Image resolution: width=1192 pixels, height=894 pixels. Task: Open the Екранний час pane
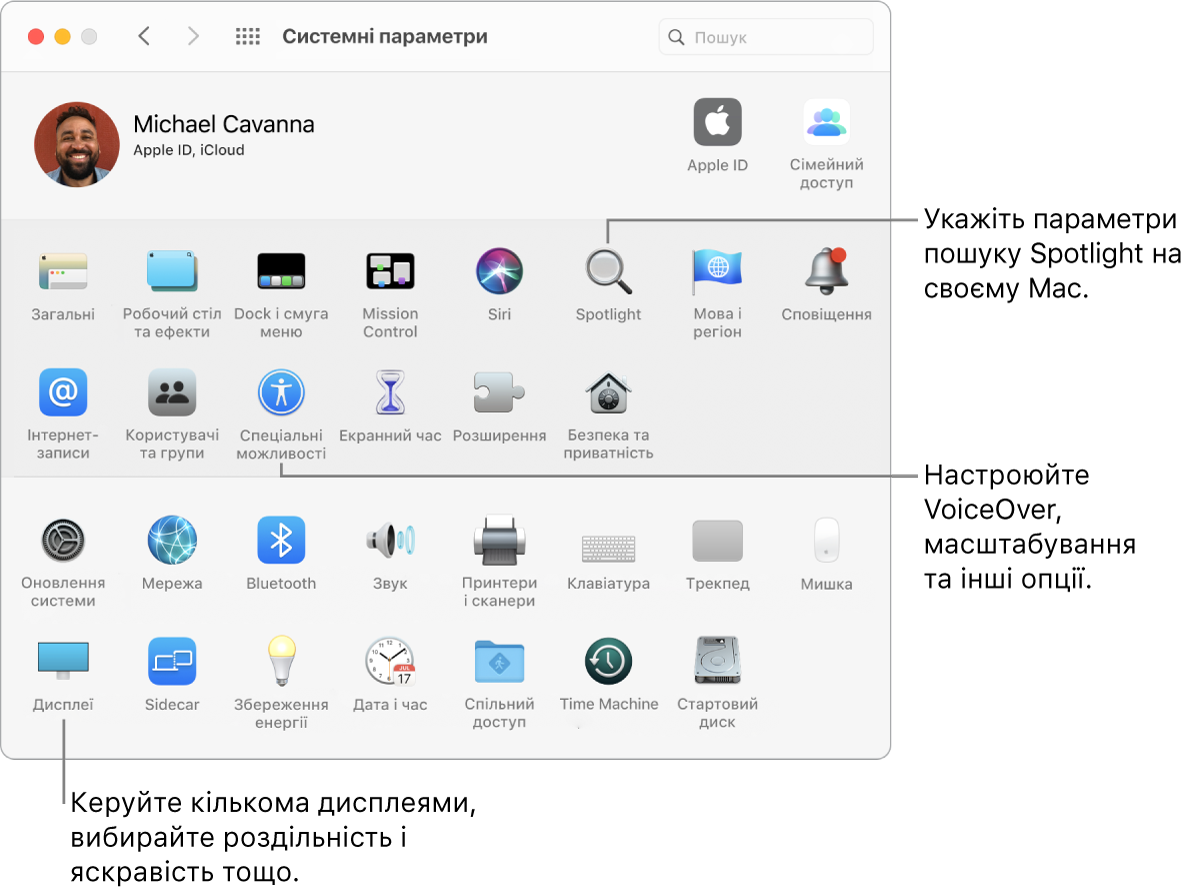(x=390, y=393)
